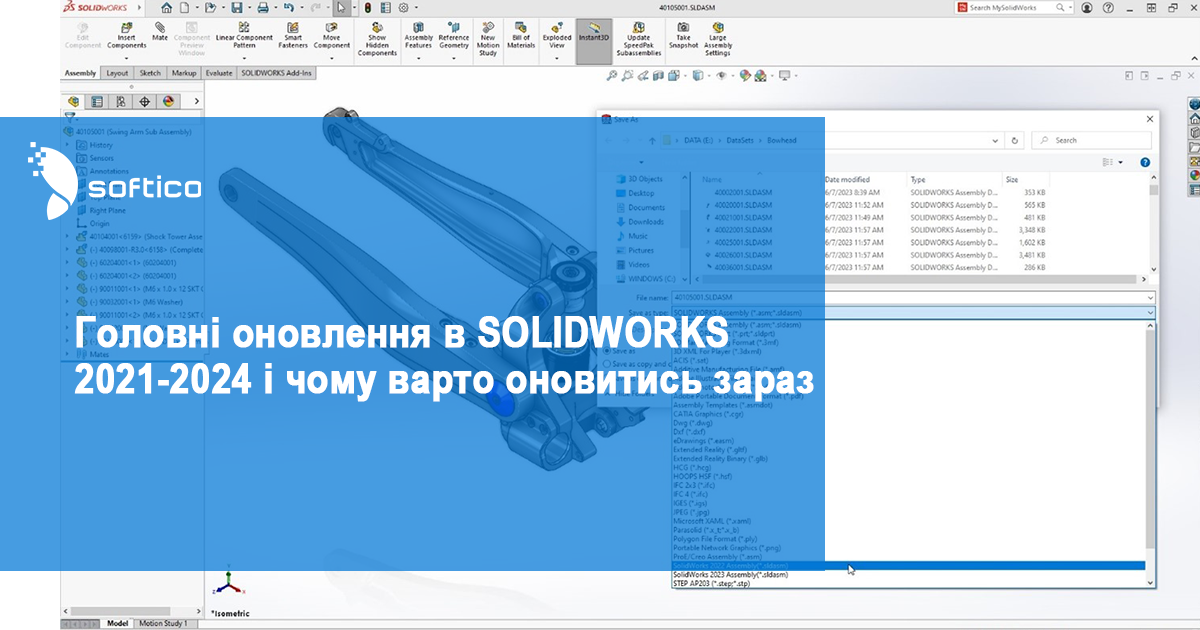Viewport: 1200px width, 630px height.
Task: Choose SolidWorks 2023 Assembly file type
Action: [730, 575]
